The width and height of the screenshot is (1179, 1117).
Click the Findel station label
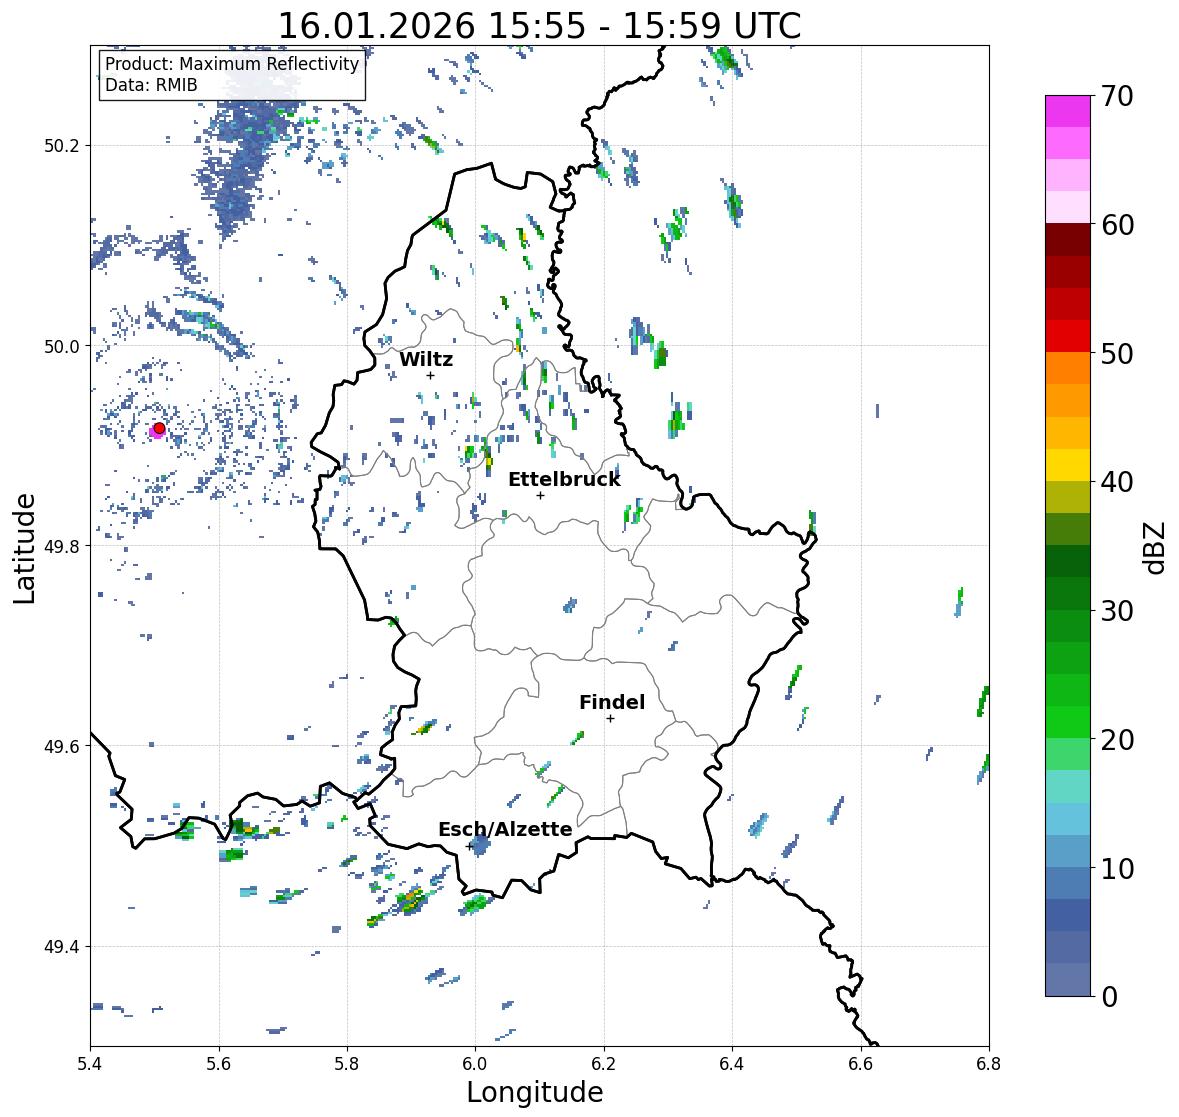click(x=611, y=702)
